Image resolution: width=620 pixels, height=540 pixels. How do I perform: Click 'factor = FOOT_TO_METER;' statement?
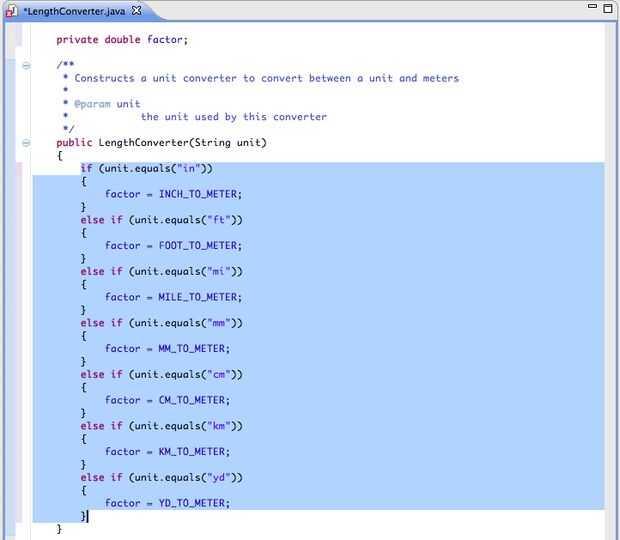tap(173, 245)
